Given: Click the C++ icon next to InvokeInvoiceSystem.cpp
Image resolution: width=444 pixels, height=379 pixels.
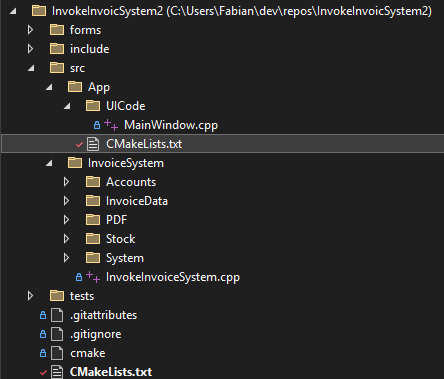Looking at the screenshot, I should point(93,277).
